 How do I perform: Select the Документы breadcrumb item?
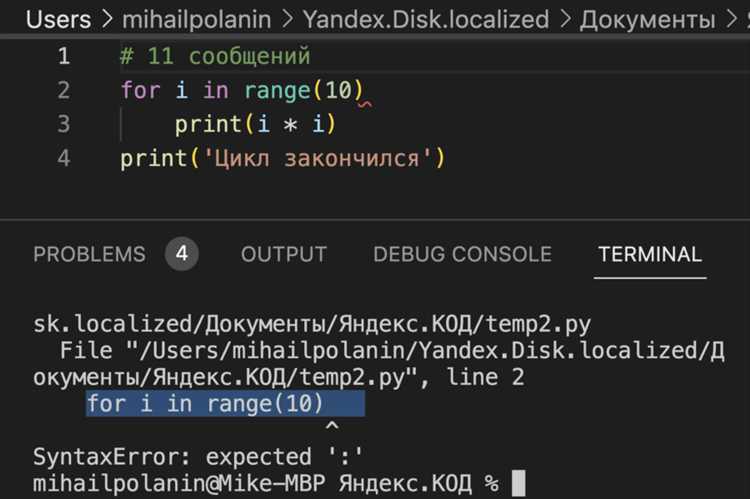(x=648, y=21)
